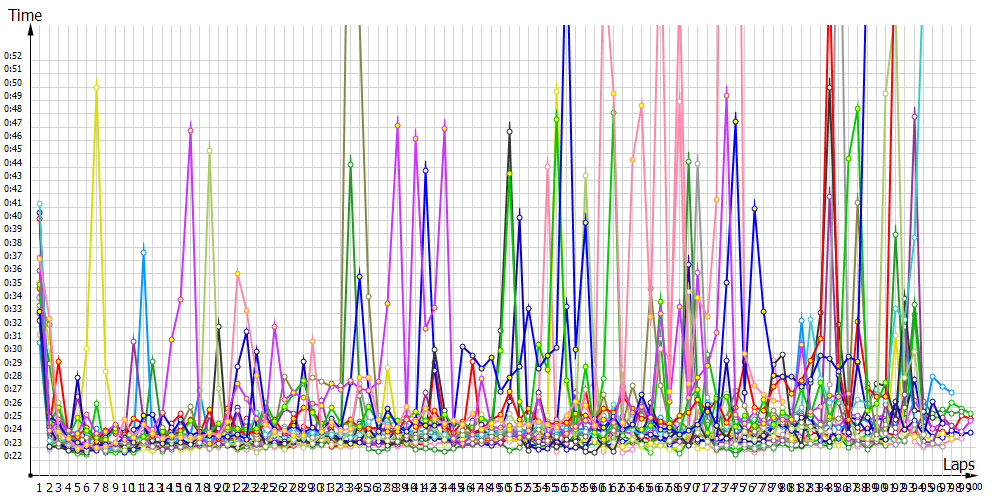Click the upward arrow atop the time axis
The image size is (1000, 500).
point(31,27)
